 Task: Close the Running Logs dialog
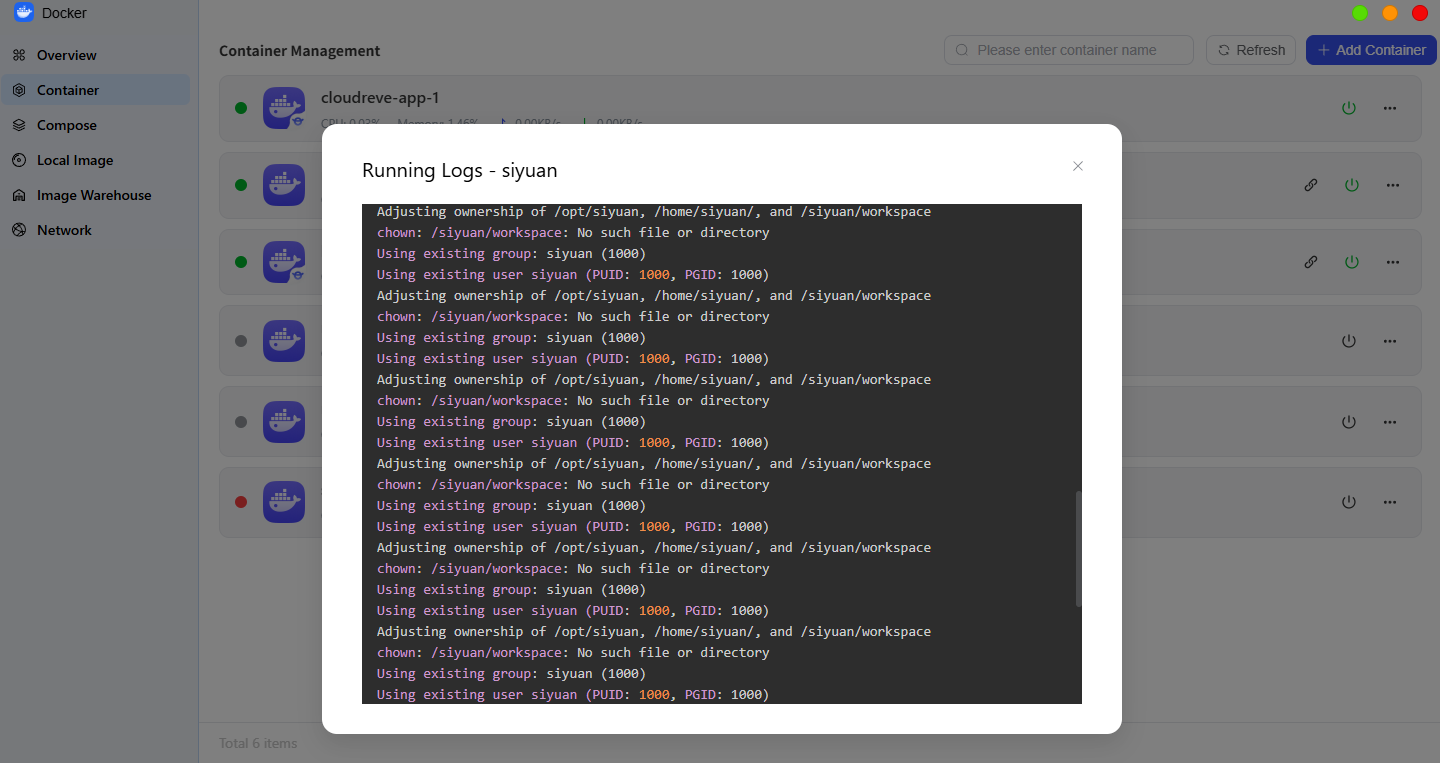point(1078,166)
